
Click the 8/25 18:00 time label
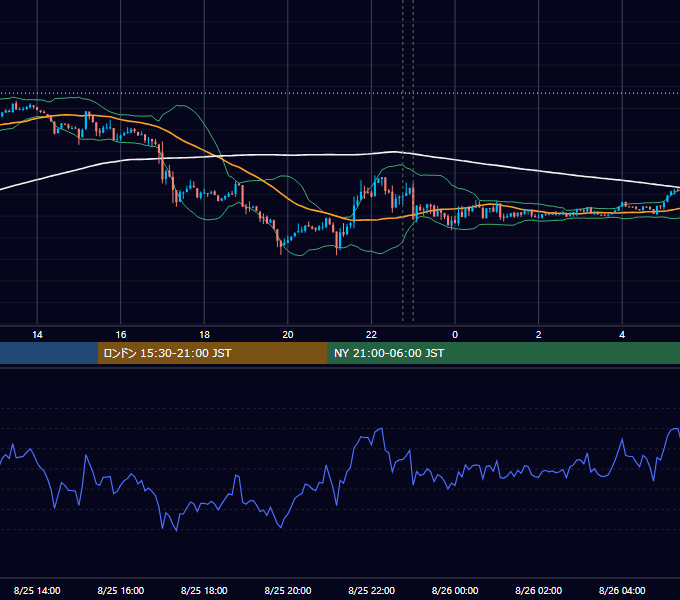click(204, 590)
